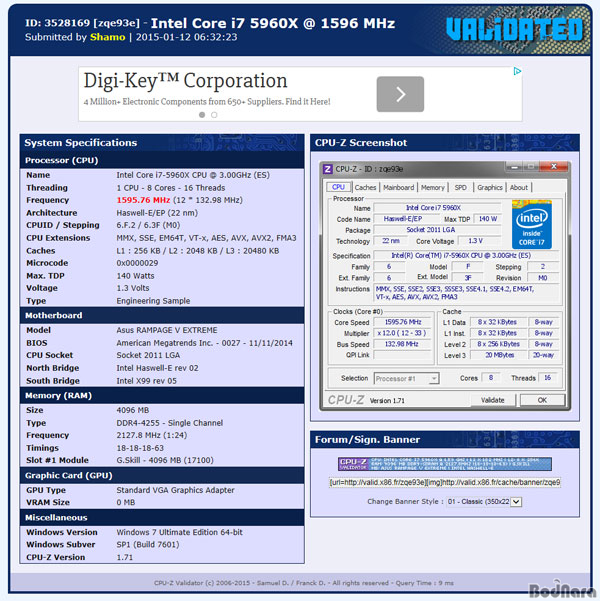Click the Intel Core i7 inside badge
600x601 pixels.
(532, 225)
